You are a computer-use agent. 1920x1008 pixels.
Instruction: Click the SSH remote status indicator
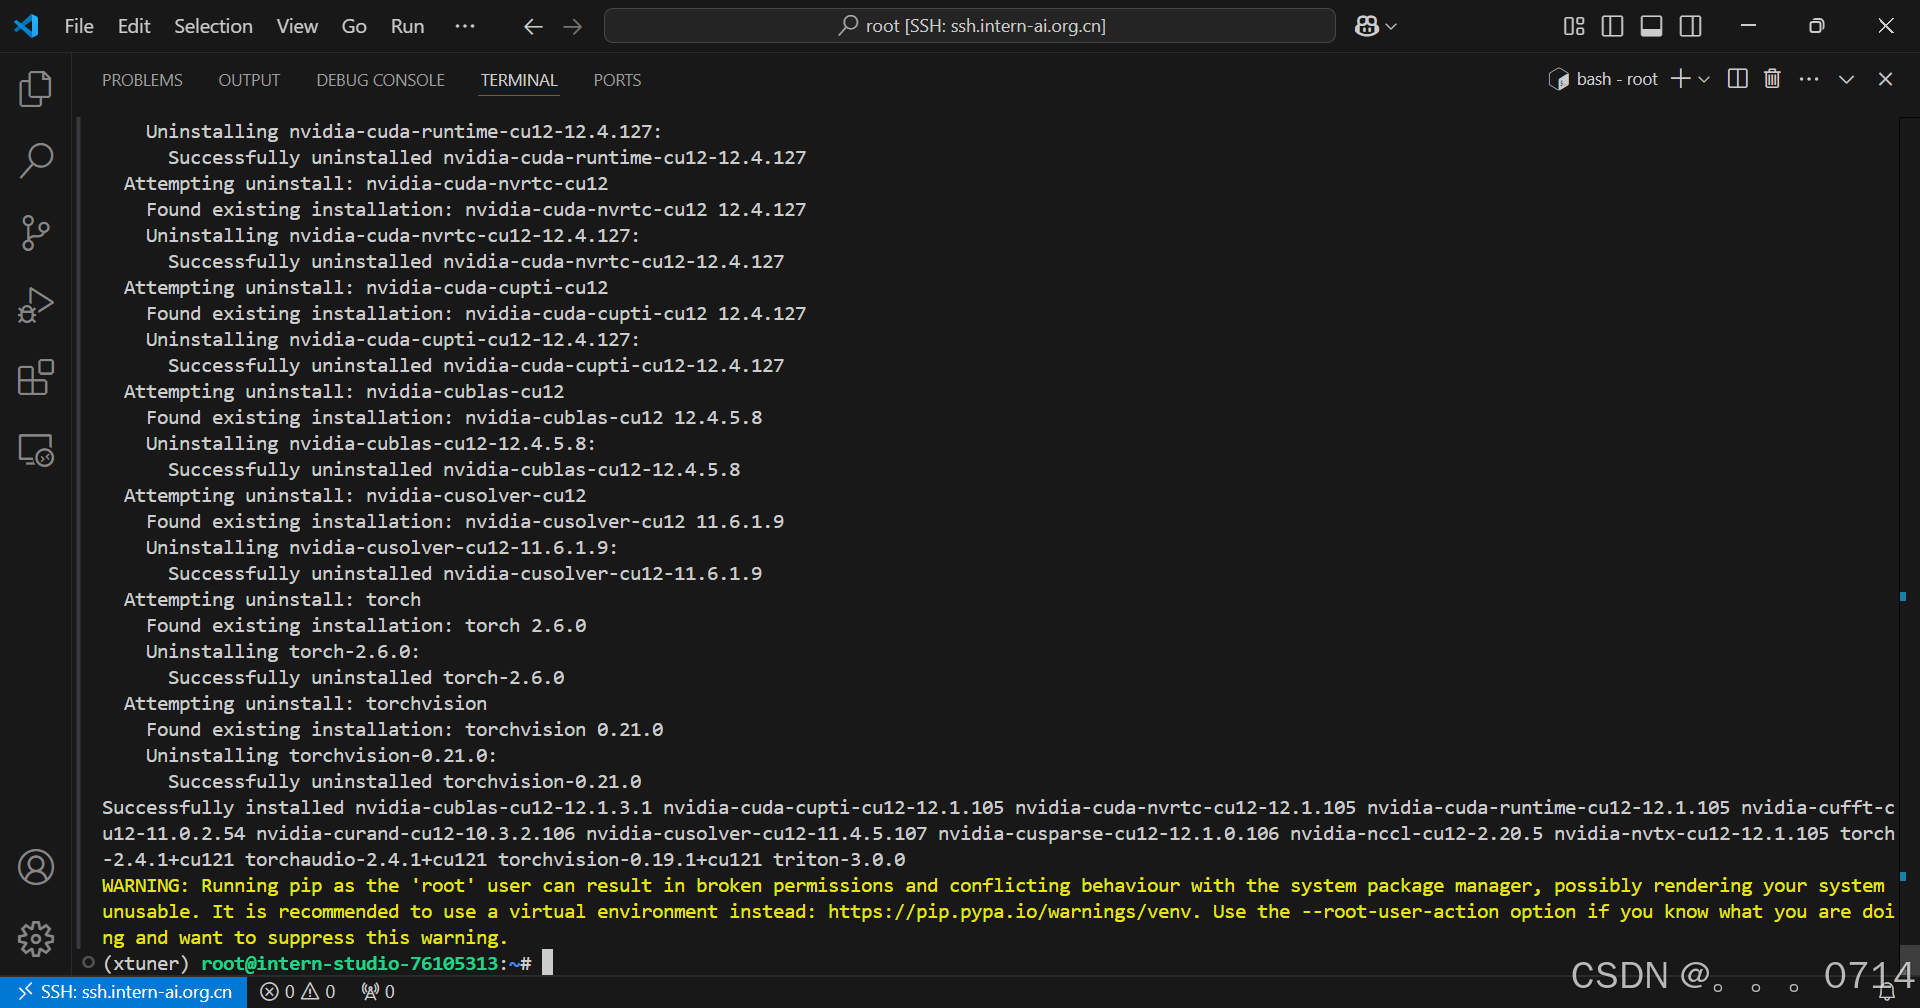point(125,992)
